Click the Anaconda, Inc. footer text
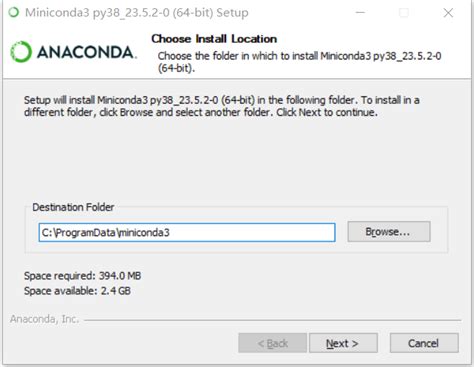This screenshot has height=367, width=474. tap(44, 319)
